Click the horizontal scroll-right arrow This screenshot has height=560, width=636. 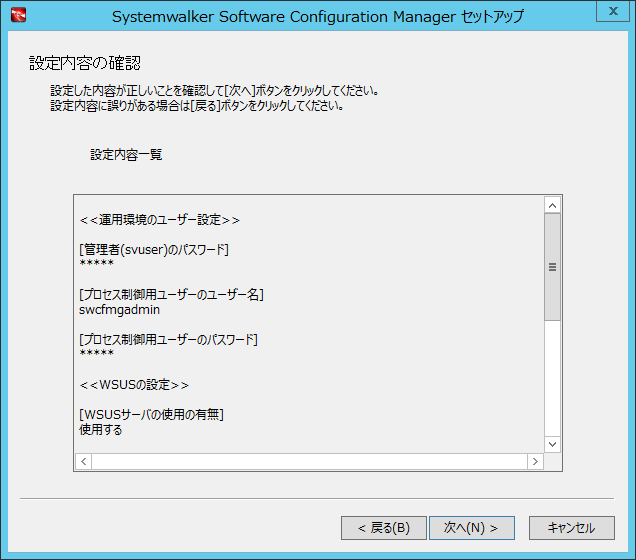(x=535, y=461)
